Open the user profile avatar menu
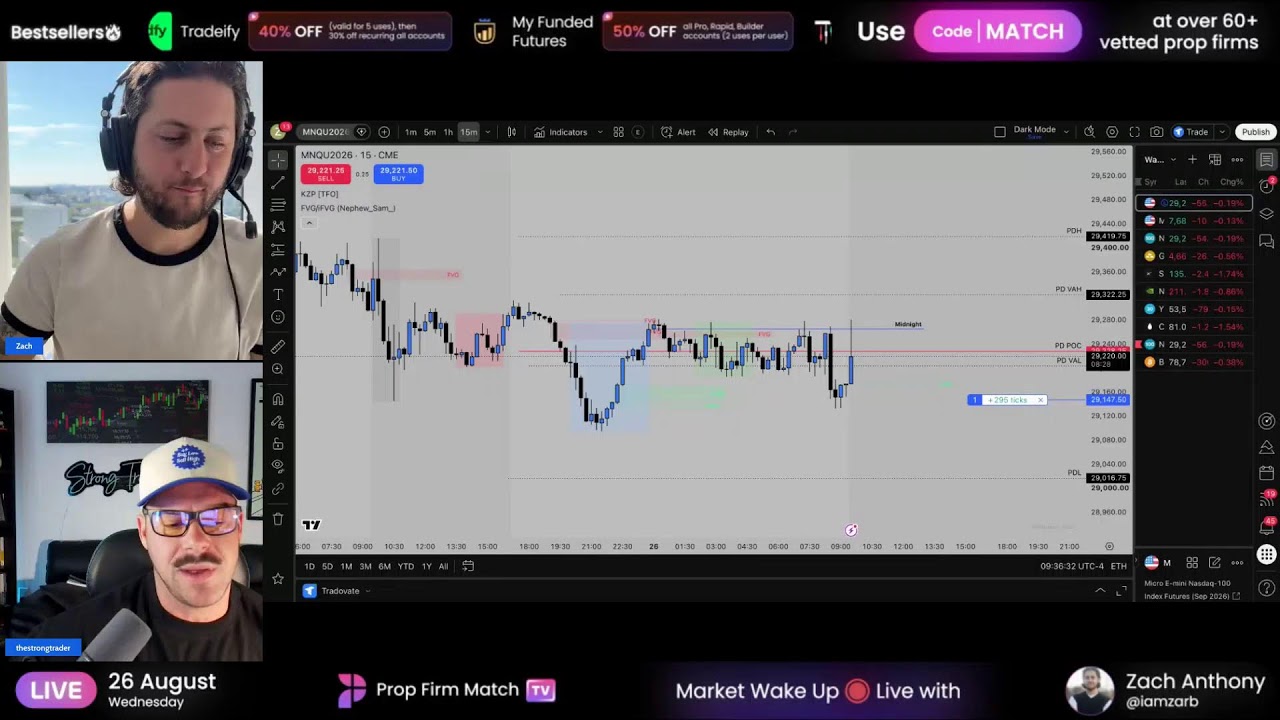The image size is (1280, 720). (278, 132)
